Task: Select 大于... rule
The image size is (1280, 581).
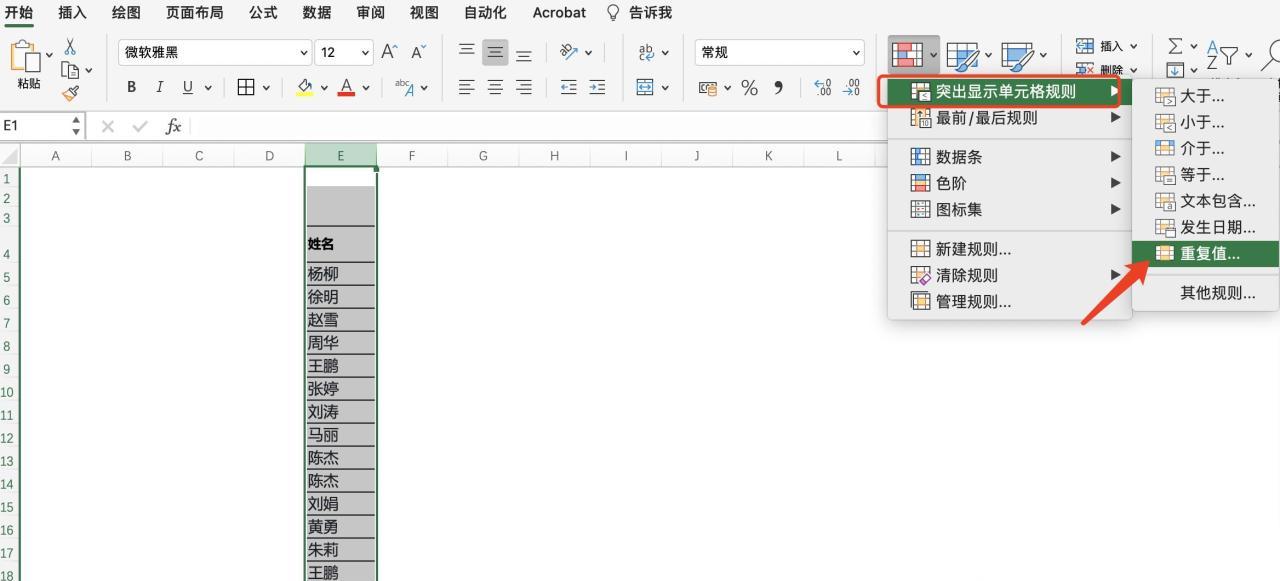Action: [x=1205, y=96]
